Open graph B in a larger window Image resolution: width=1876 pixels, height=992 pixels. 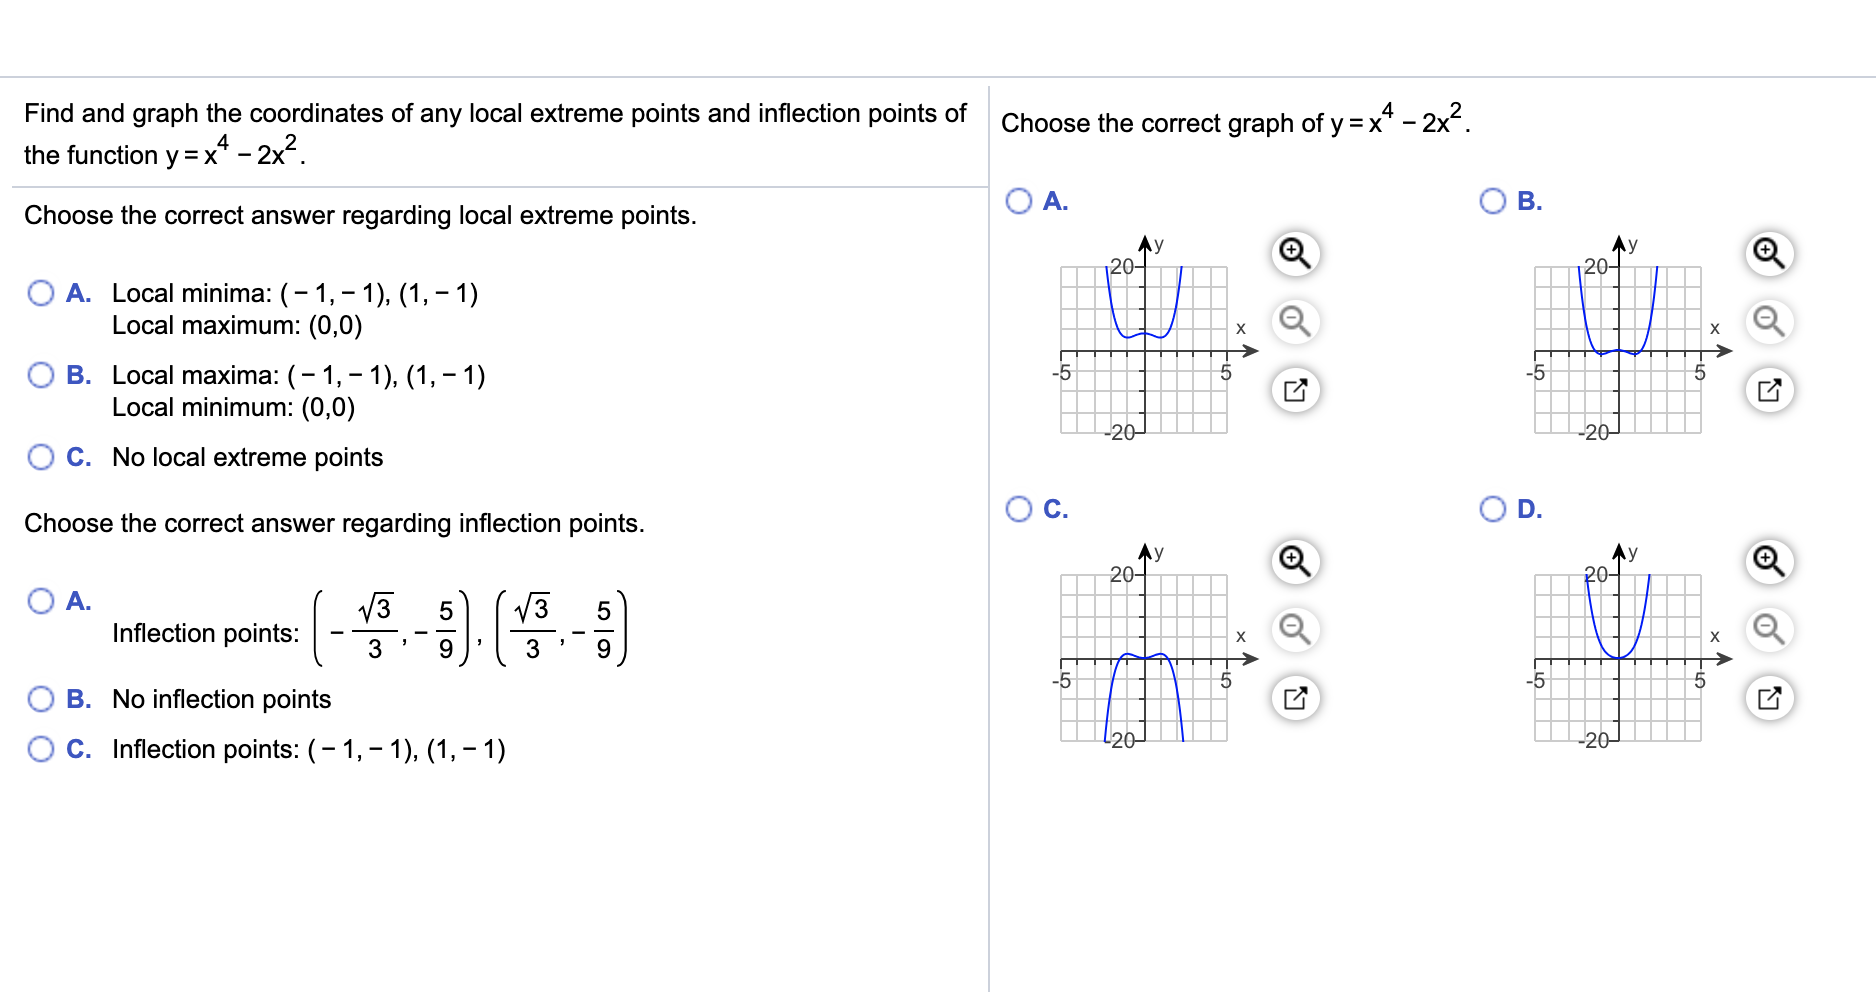pos(1768,390)
